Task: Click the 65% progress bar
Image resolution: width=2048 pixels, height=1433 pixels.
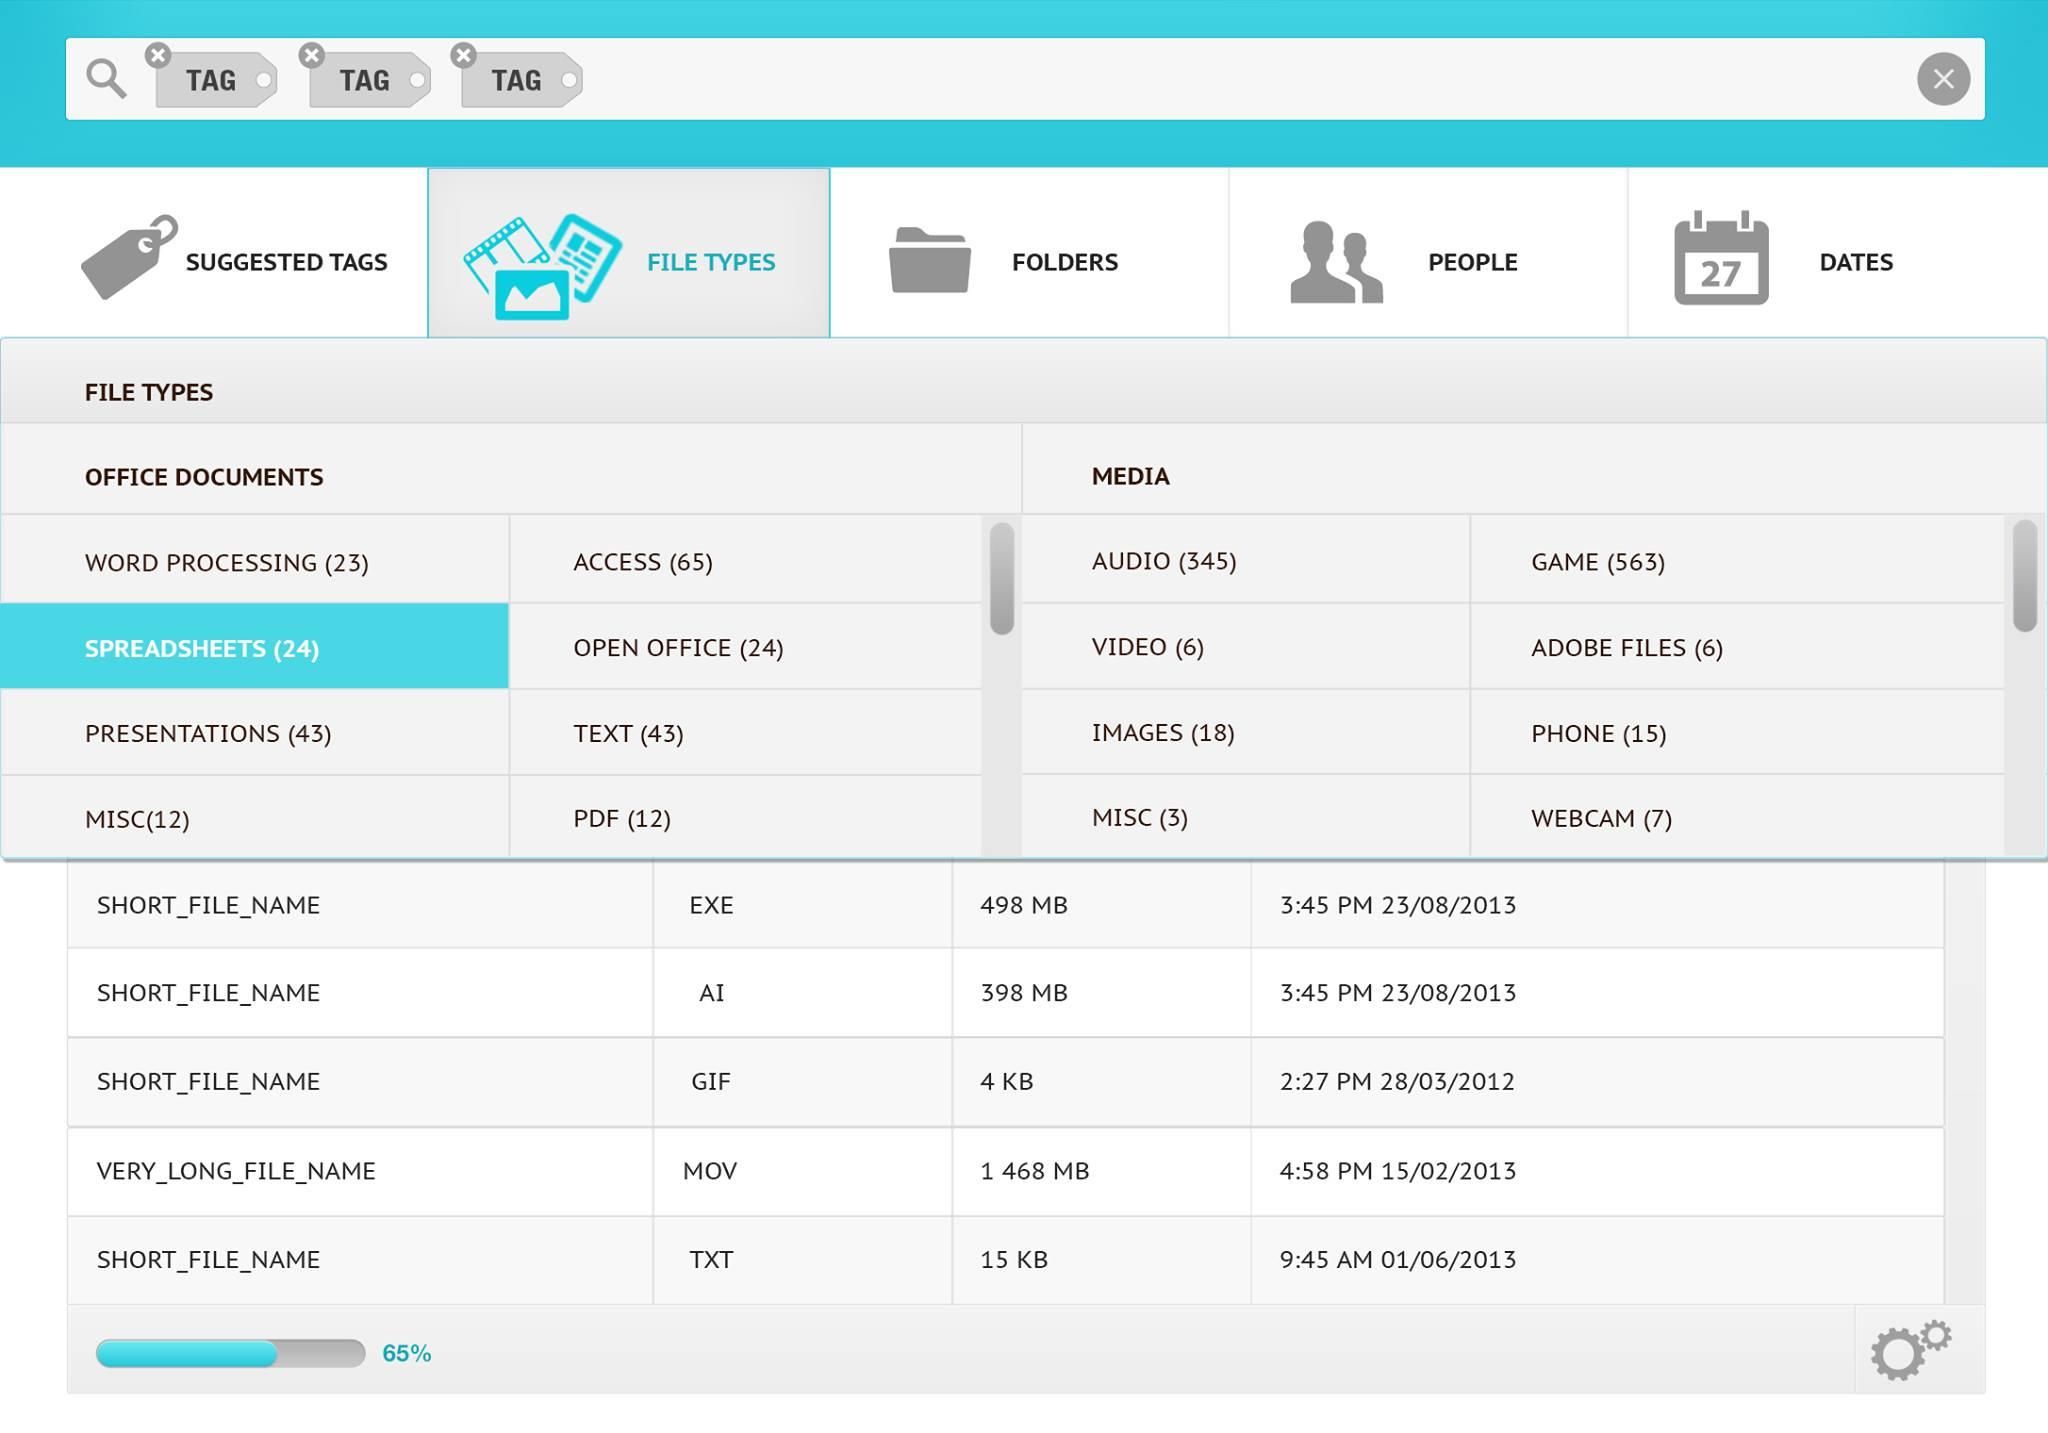Action: pos(230,1353)
